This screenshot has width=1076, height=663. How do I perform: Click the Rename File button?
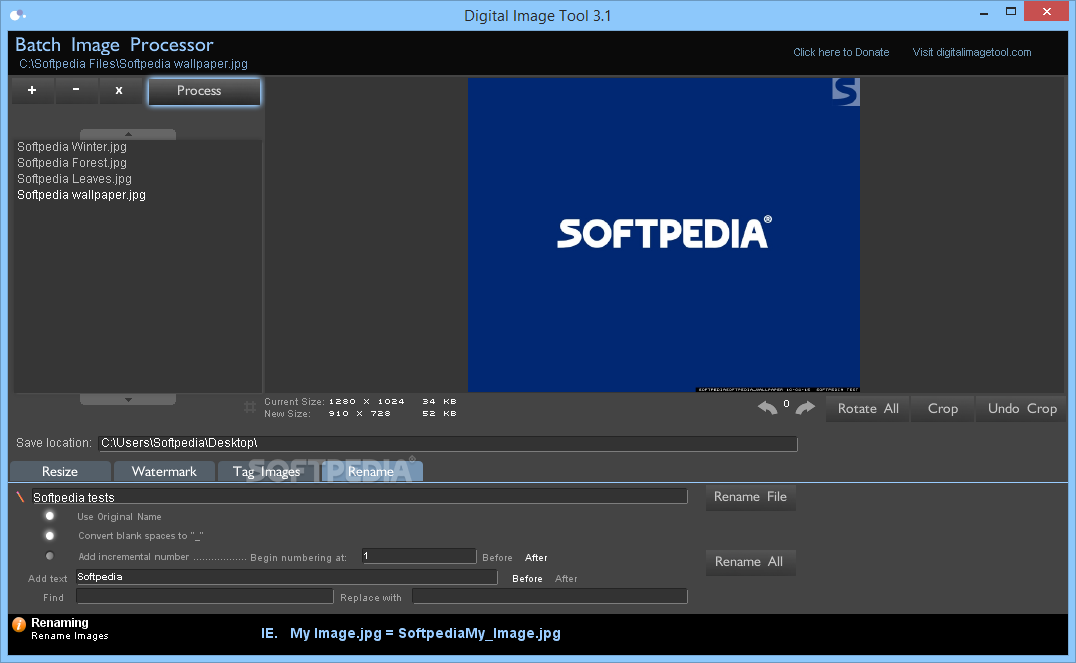click(x=750, y=497)
